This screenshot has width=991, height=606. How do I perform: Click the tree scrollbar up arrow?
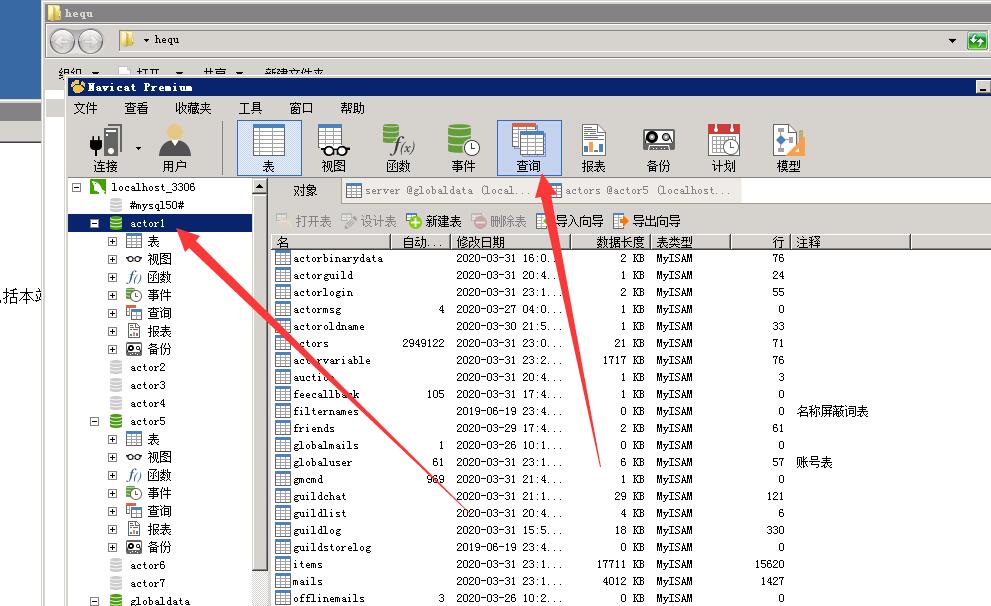coord(259,187)
